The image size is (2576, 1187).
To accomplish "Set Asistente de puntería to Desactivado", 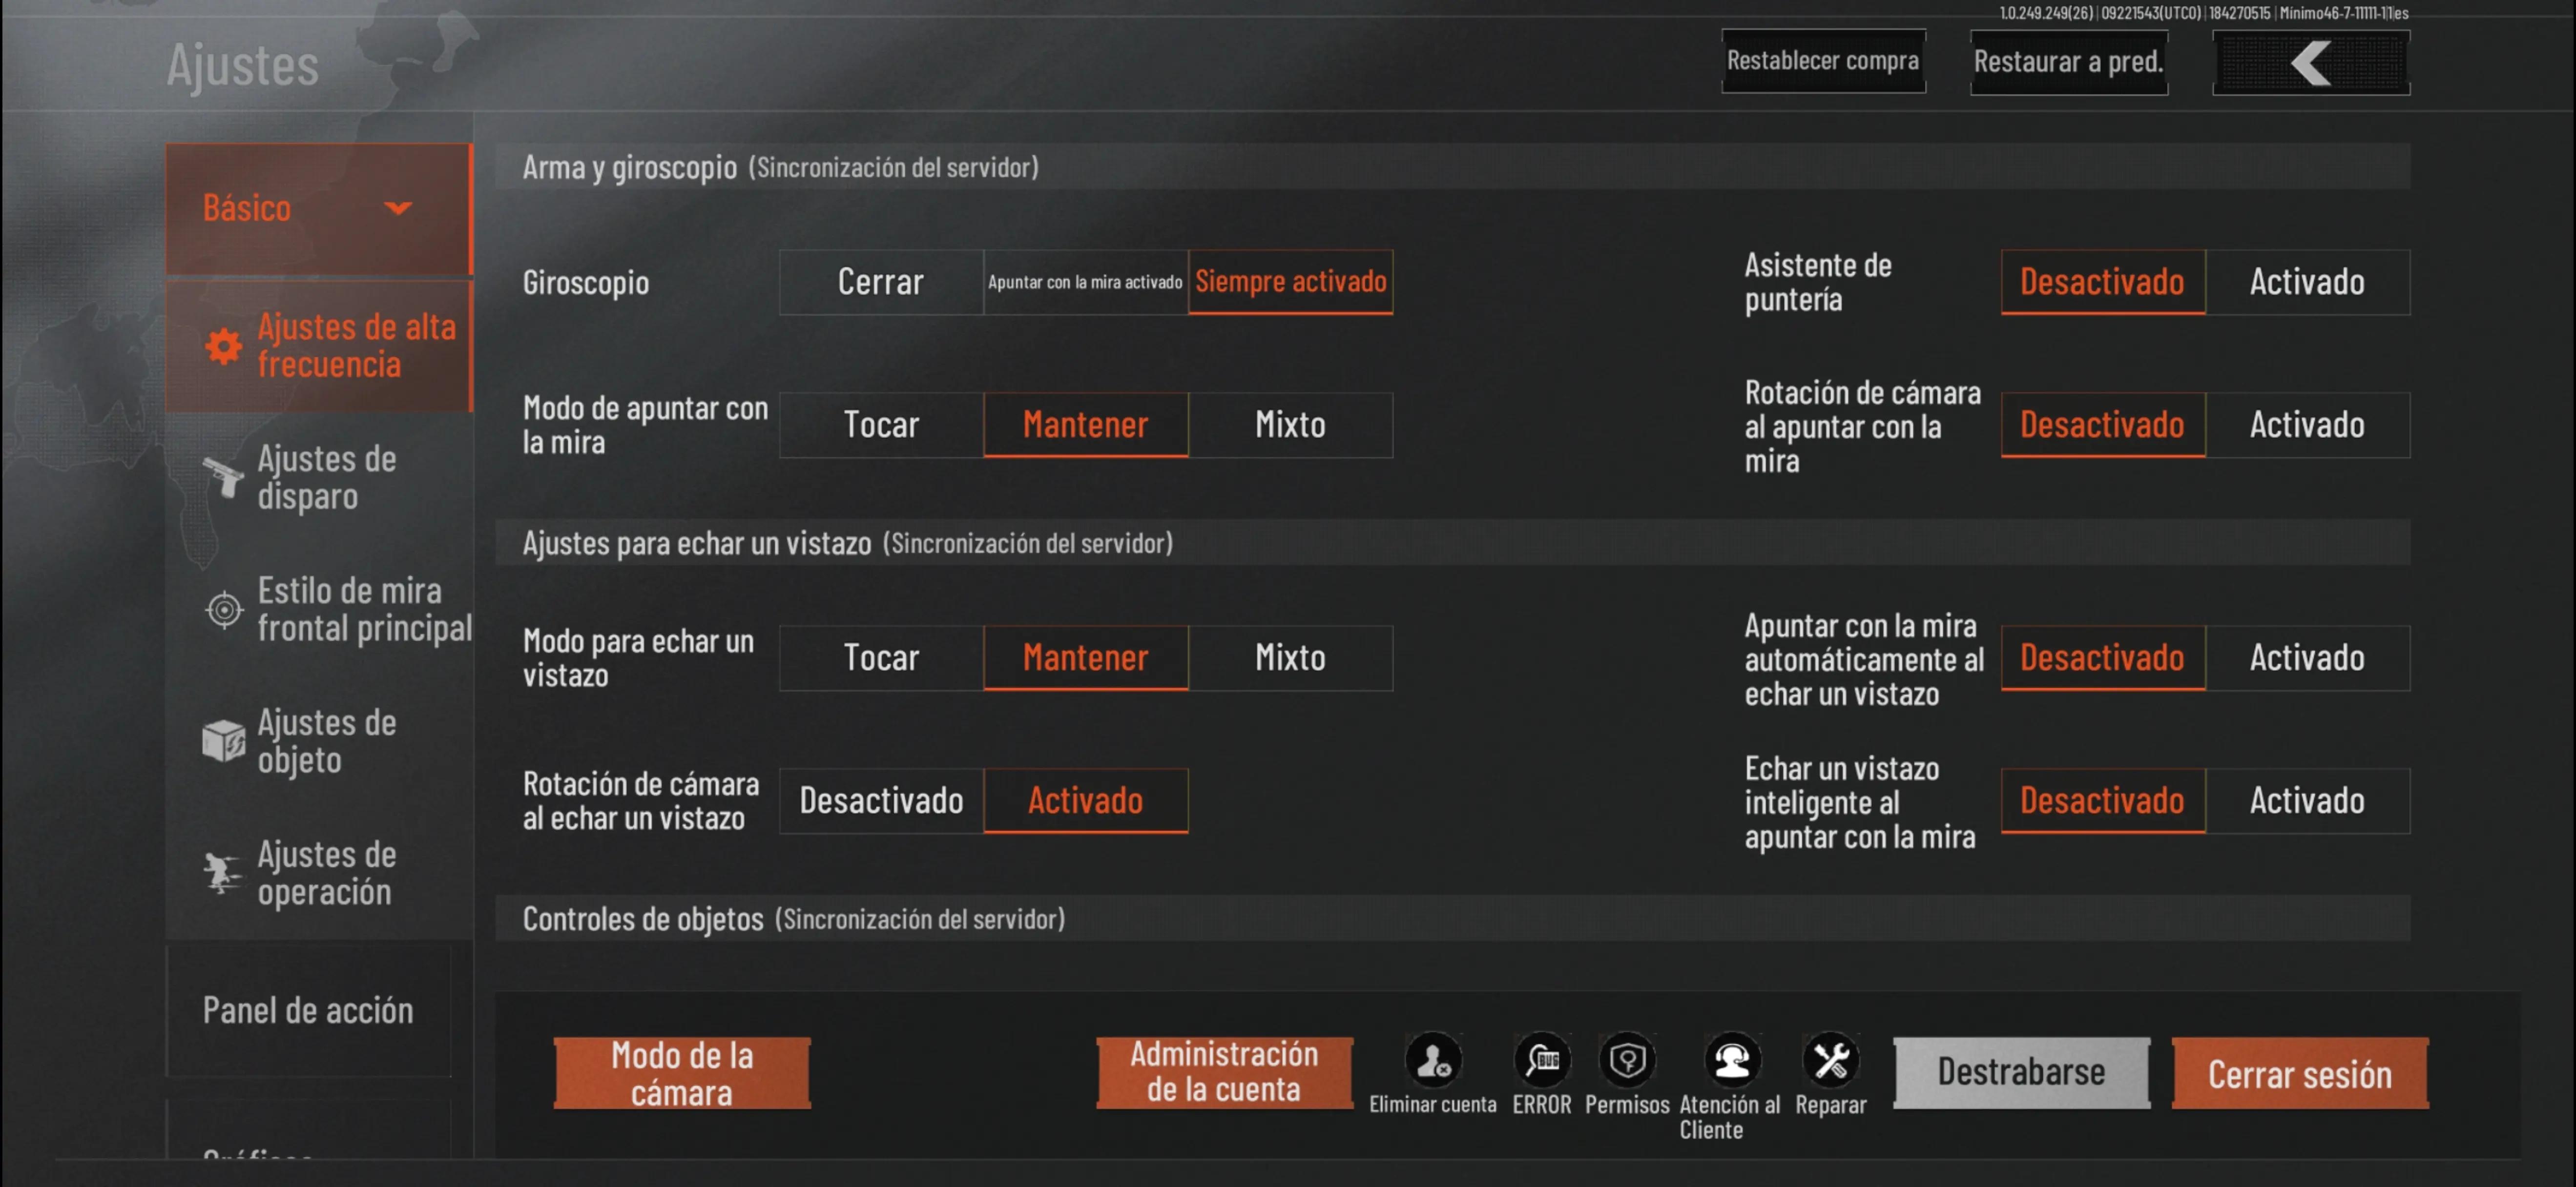I will (x=2103, y=282).
